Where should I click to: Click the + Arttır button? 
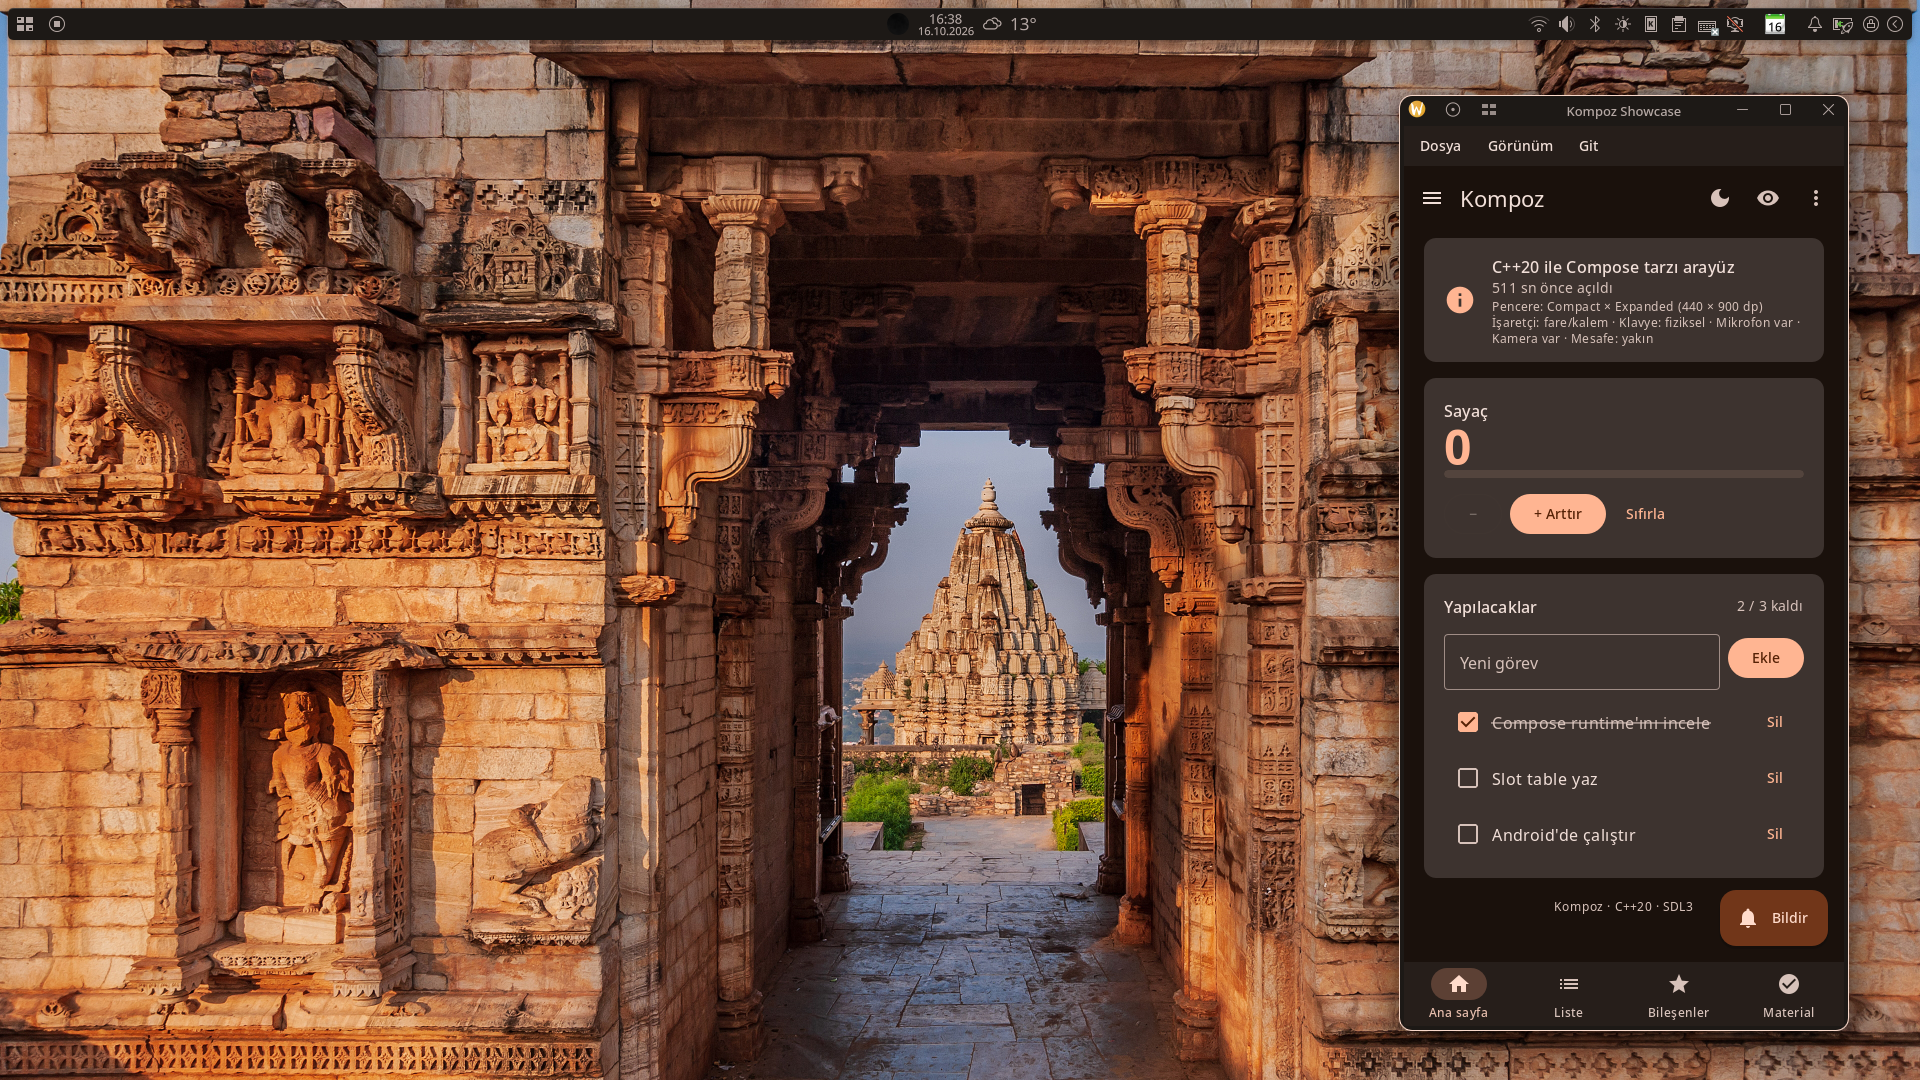coord(1558,514)
